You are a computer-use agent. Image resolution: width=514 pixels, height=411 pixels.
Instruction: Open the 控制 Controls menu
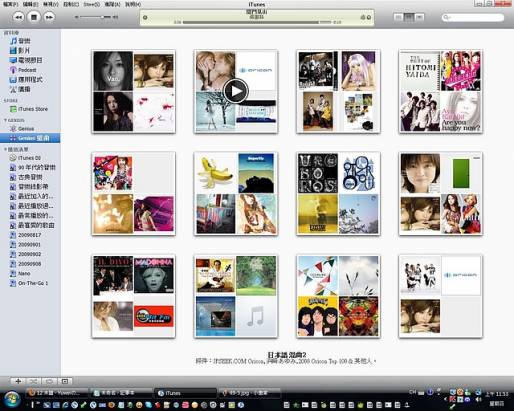pos(71,4)
